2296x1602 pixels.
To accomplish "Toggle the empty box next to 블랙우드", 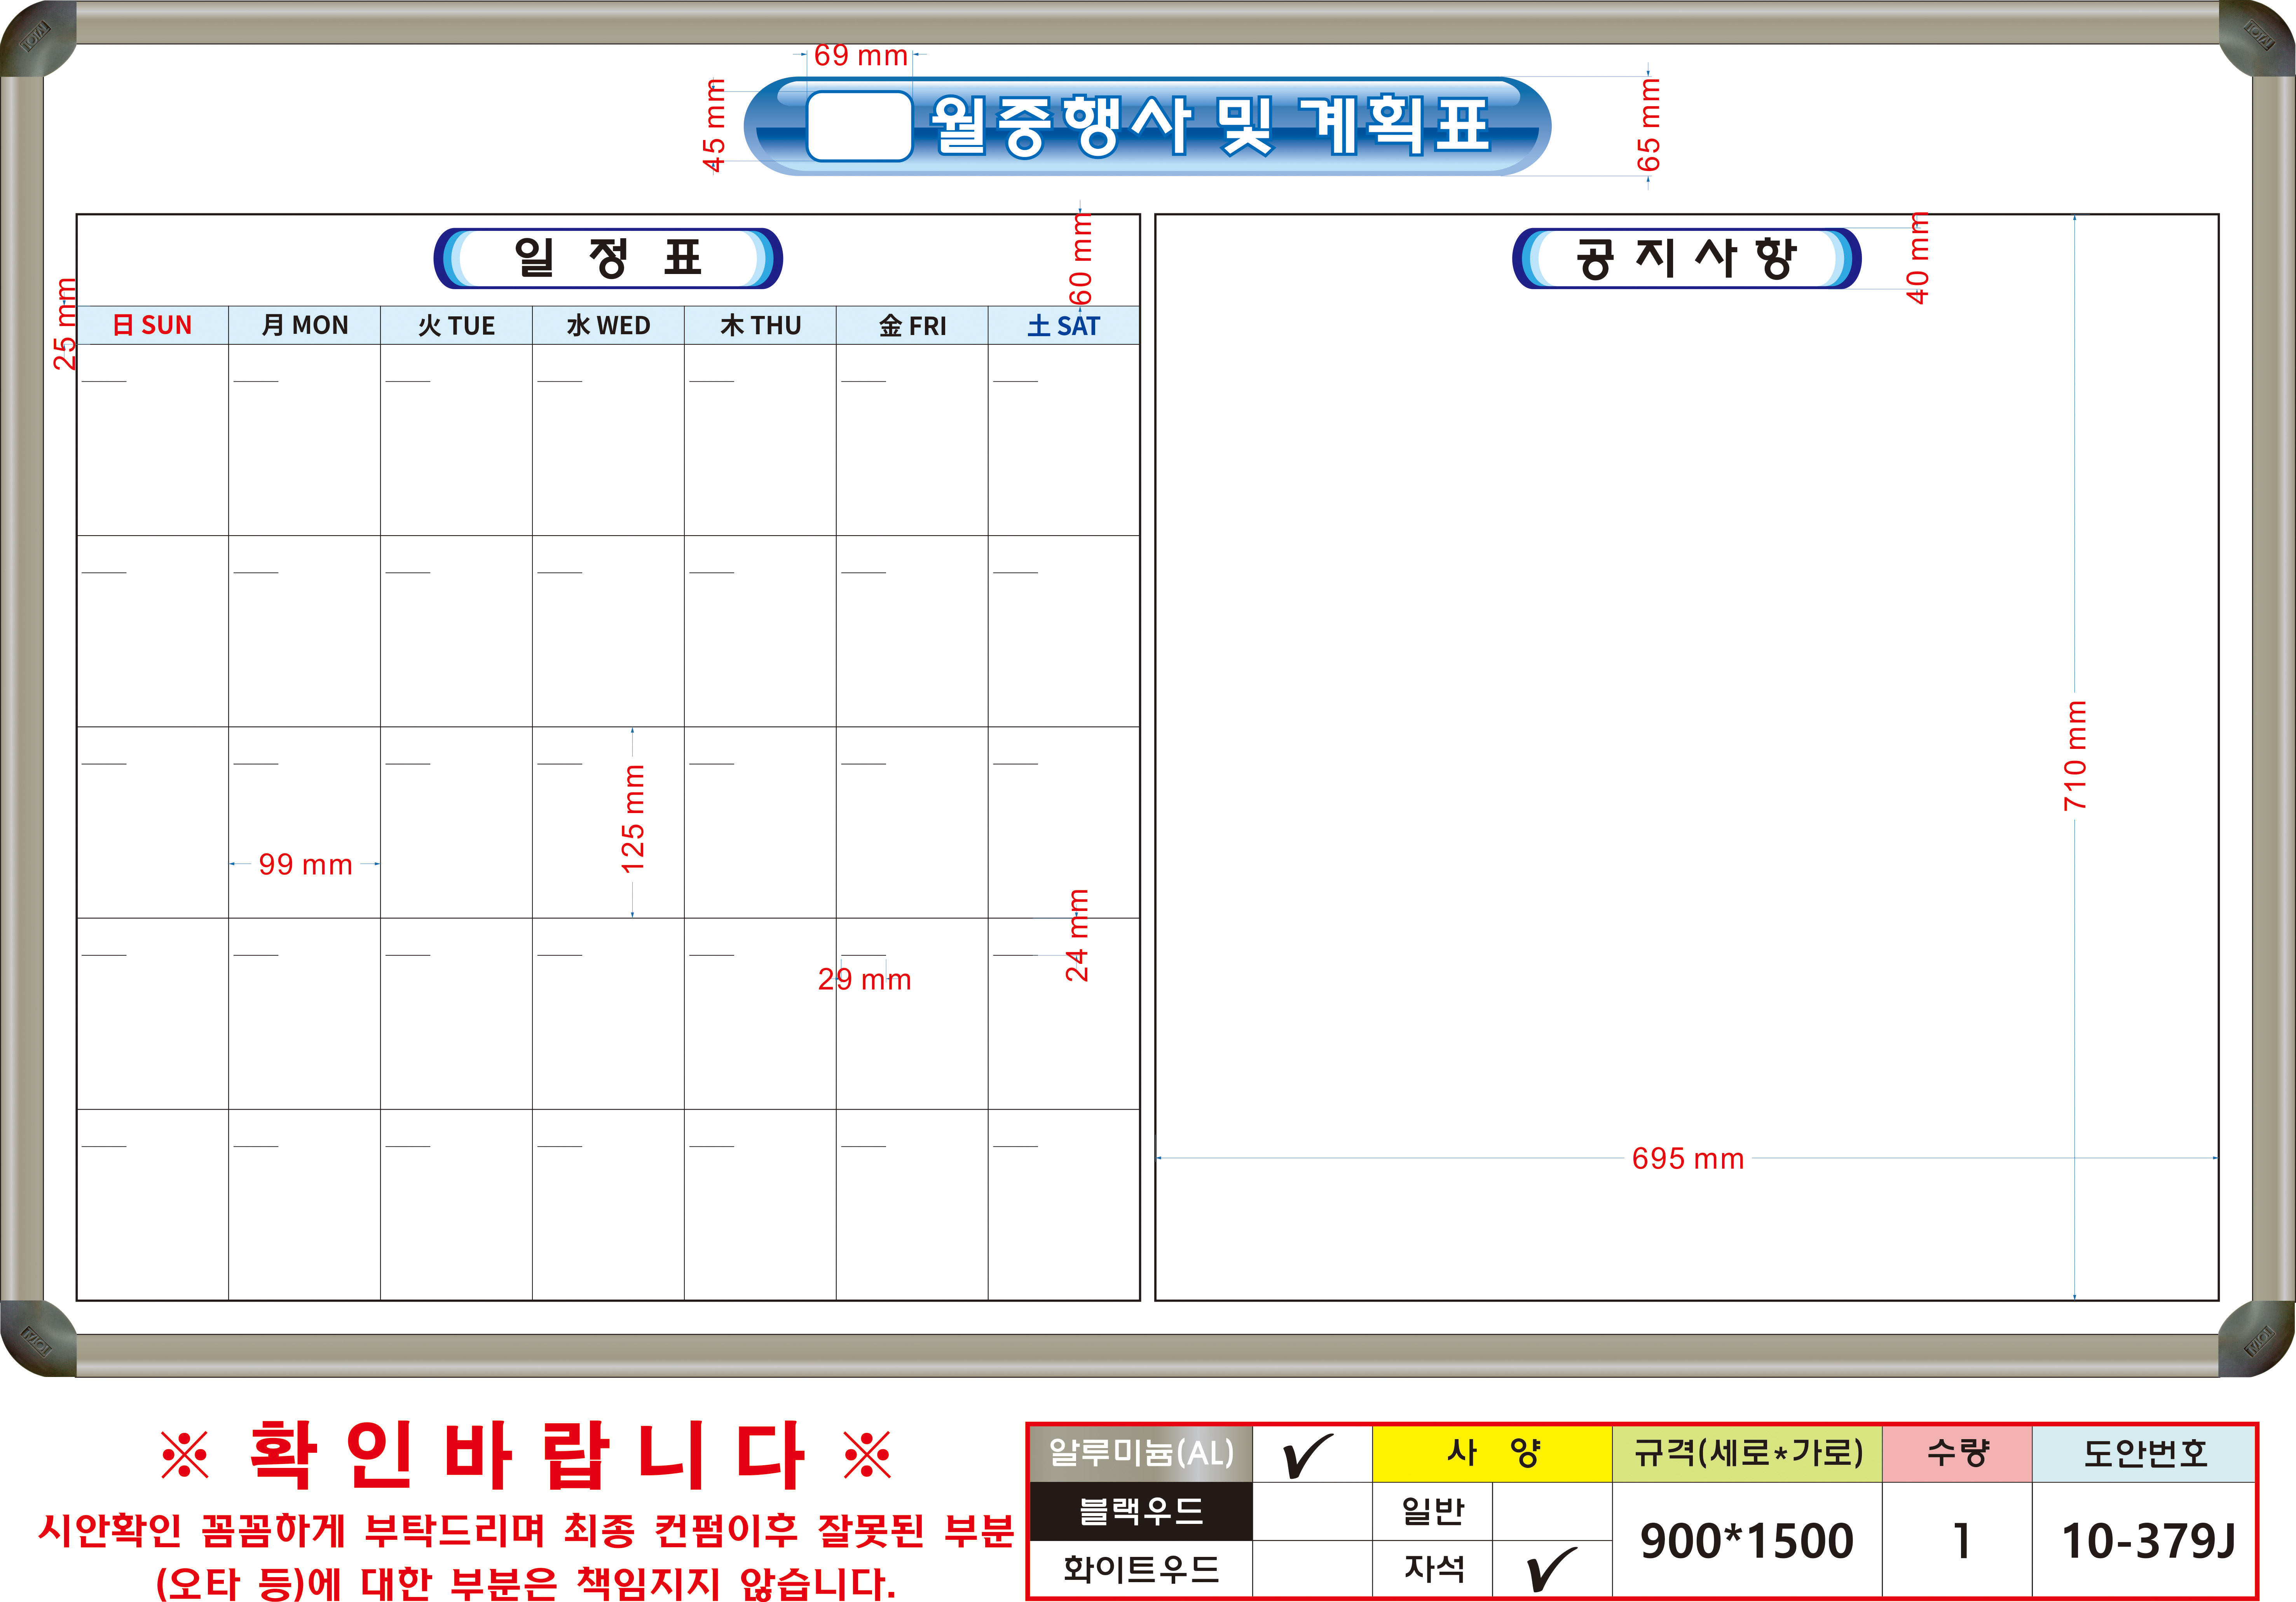I will coord(1312,1511).
